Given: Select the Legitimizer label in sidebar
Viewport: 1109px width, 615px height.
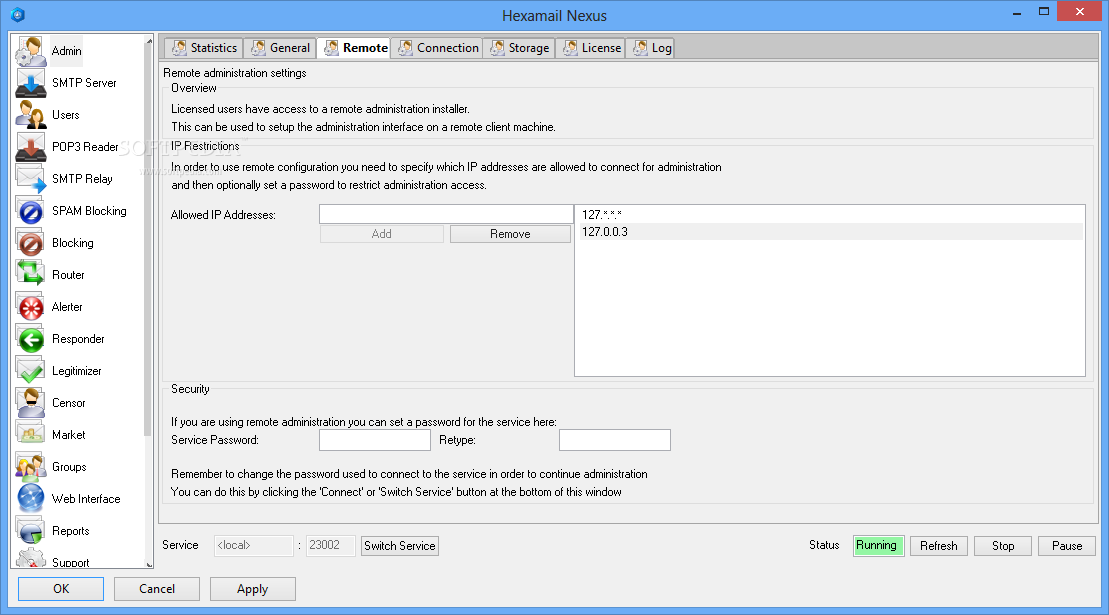Looking at the screenshot, I should pos(76,370).
